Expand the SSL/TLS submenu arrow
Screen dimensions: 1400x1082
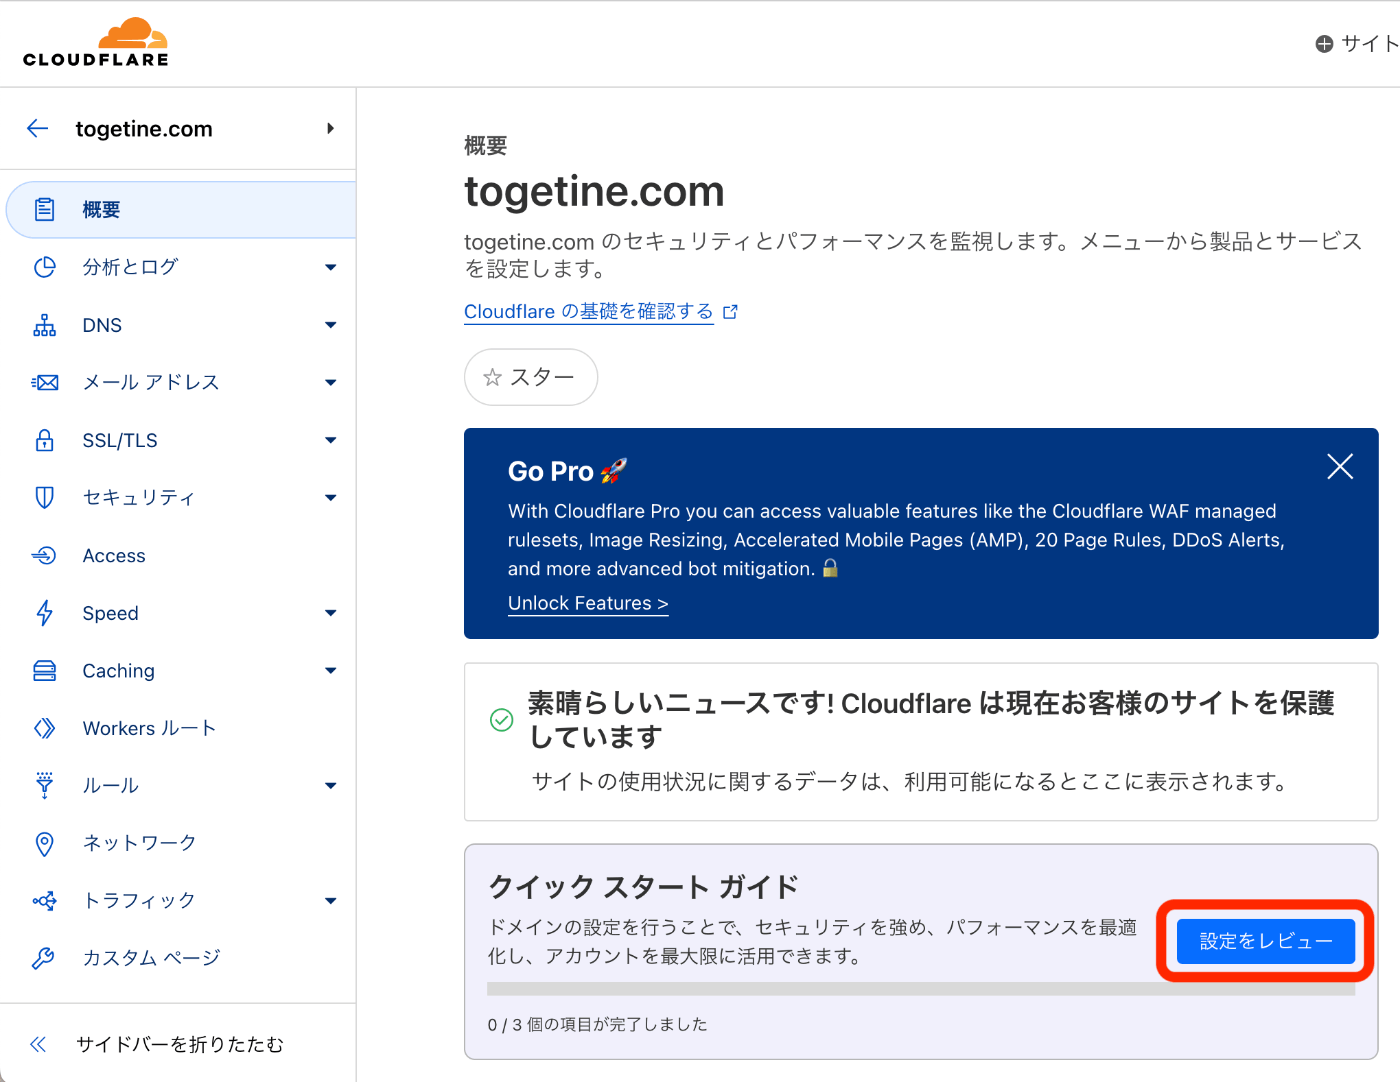(x=331, y=440)
